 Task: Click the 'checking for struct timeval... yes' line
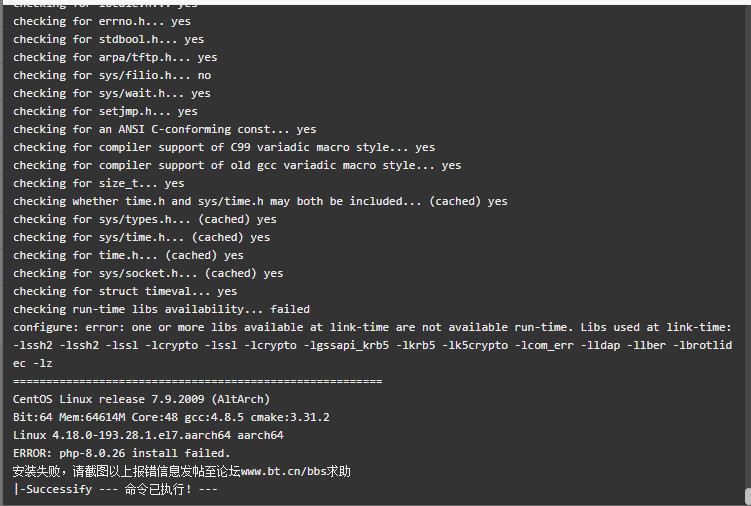click(125, 291)
